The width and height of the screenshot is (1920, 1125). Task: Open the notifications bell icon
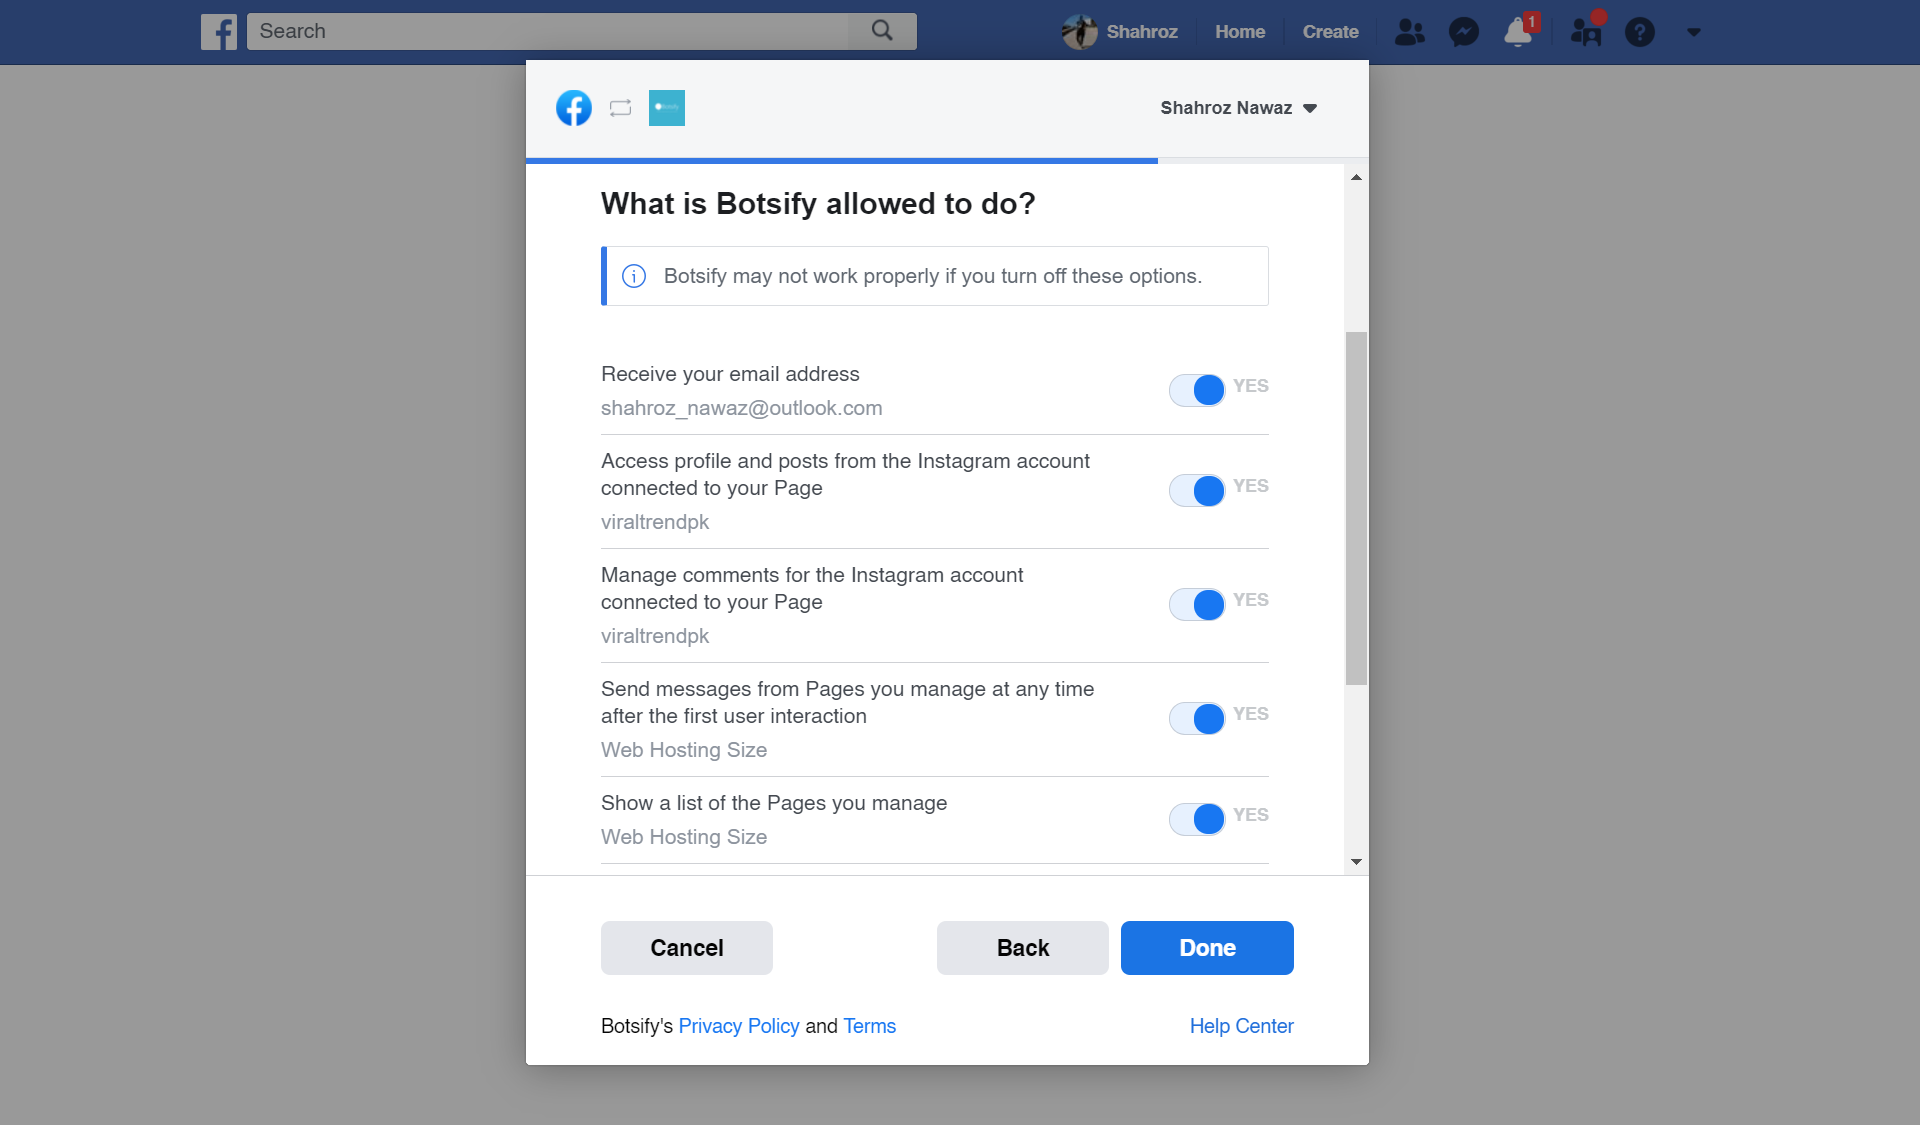1518,32
